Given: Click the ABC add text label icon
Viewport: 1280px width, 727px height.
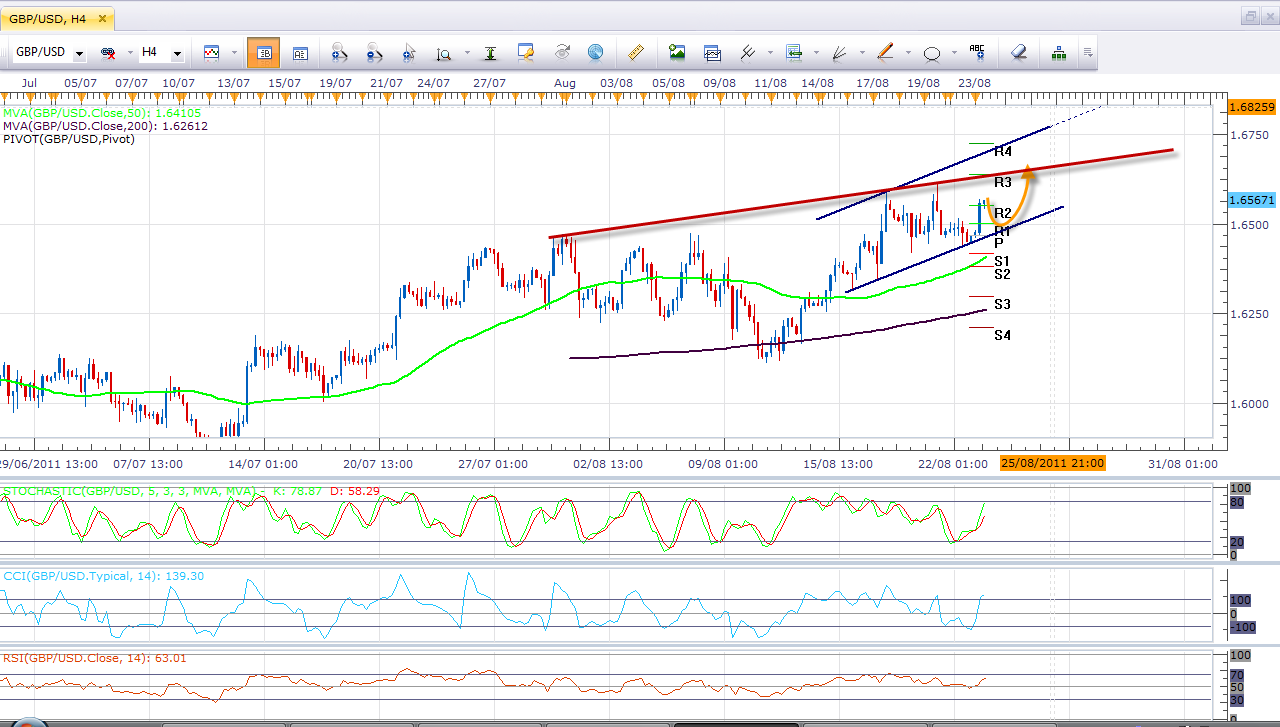Looking at the screenshot, I should point(977,52).
